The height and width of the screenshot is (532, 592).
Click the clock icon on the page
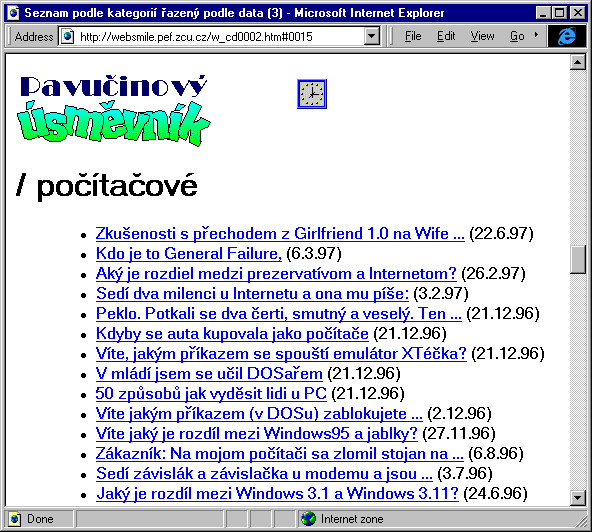tap(312, 94)
